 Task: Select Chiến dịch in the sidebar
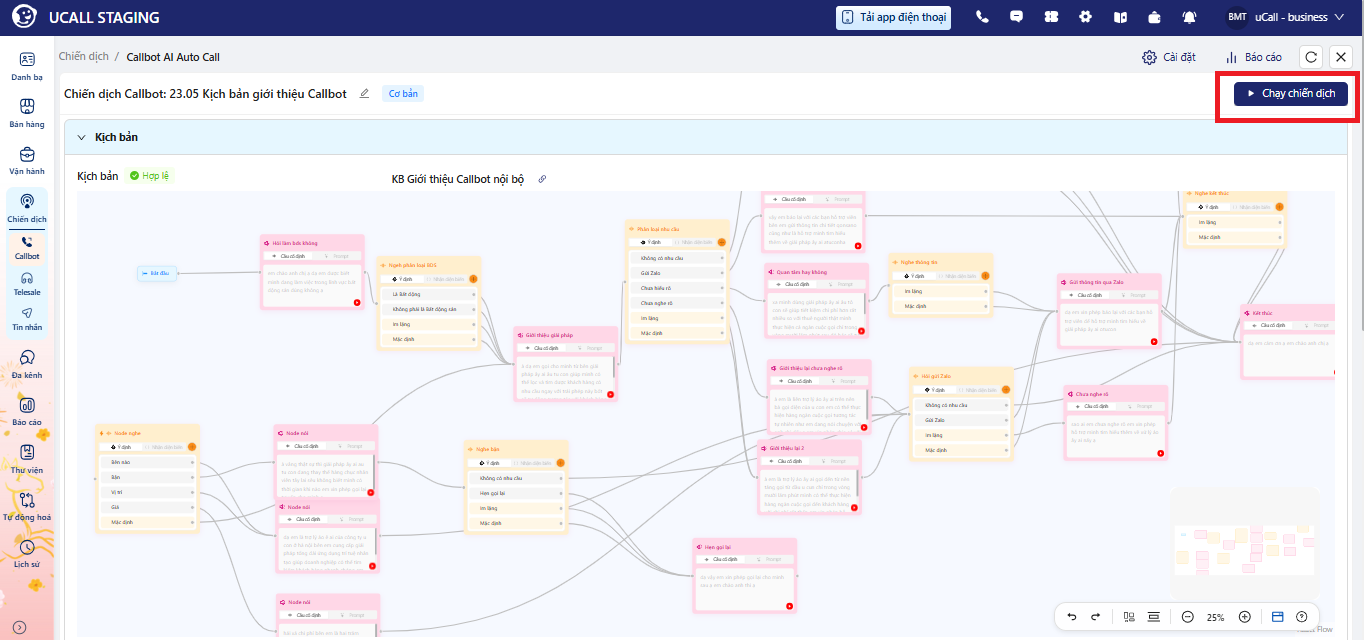[27, 208]
